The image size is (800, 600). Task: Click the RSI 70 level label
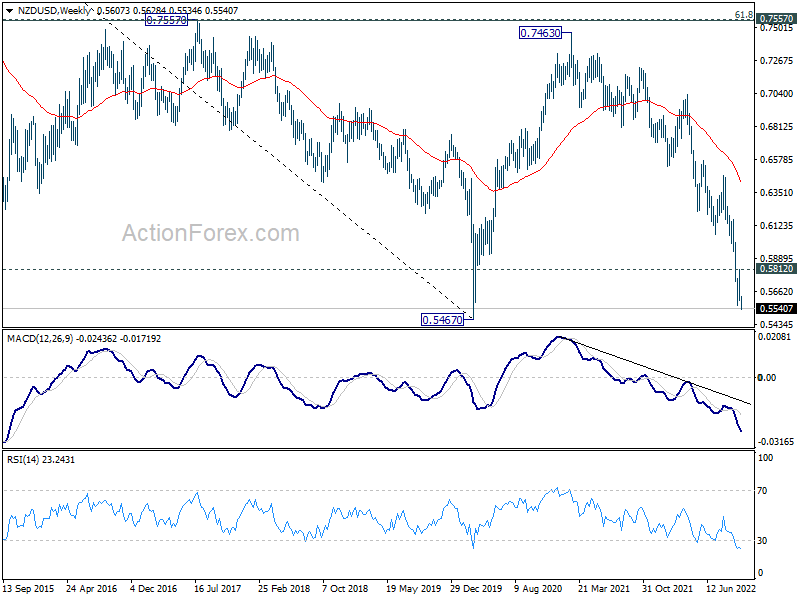[x=762, y=491]
